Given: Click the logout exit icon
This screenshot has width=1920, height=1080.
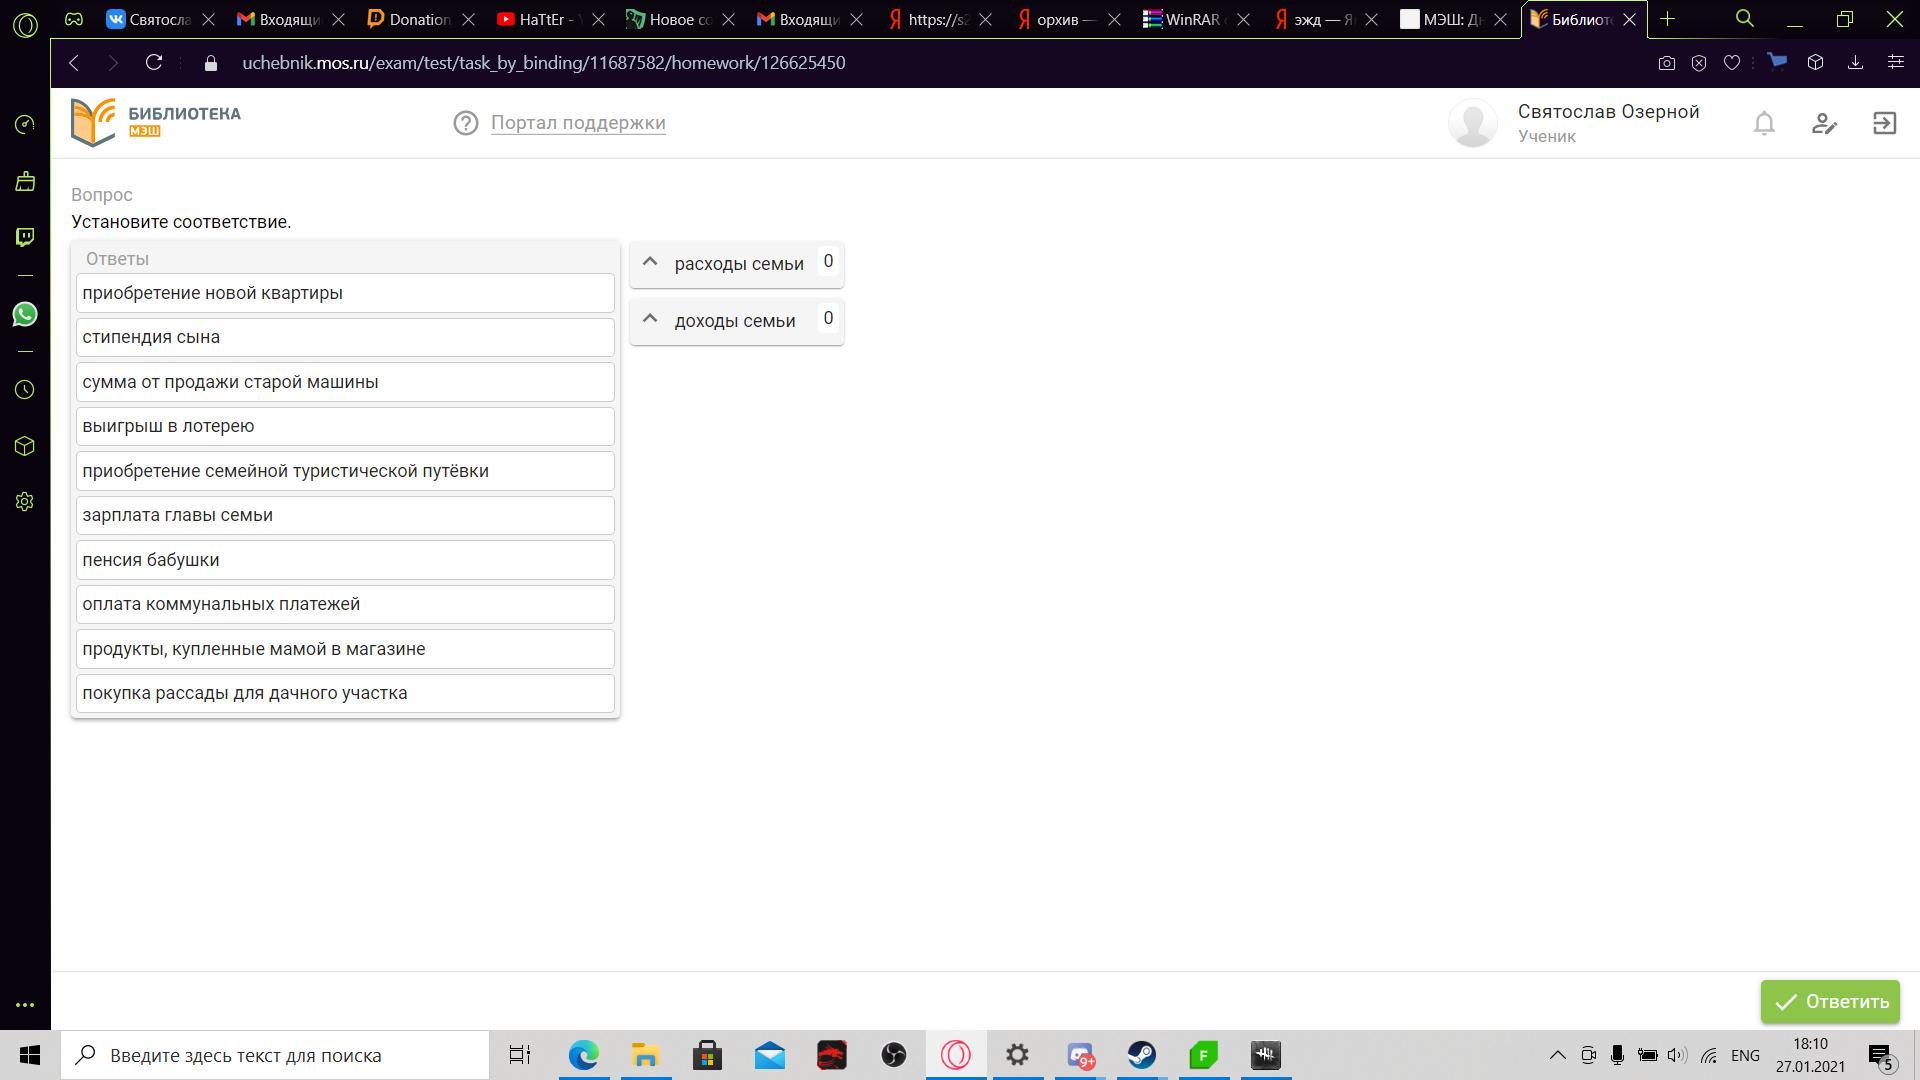Looking at the screenshot, I should click(1884, 123).
